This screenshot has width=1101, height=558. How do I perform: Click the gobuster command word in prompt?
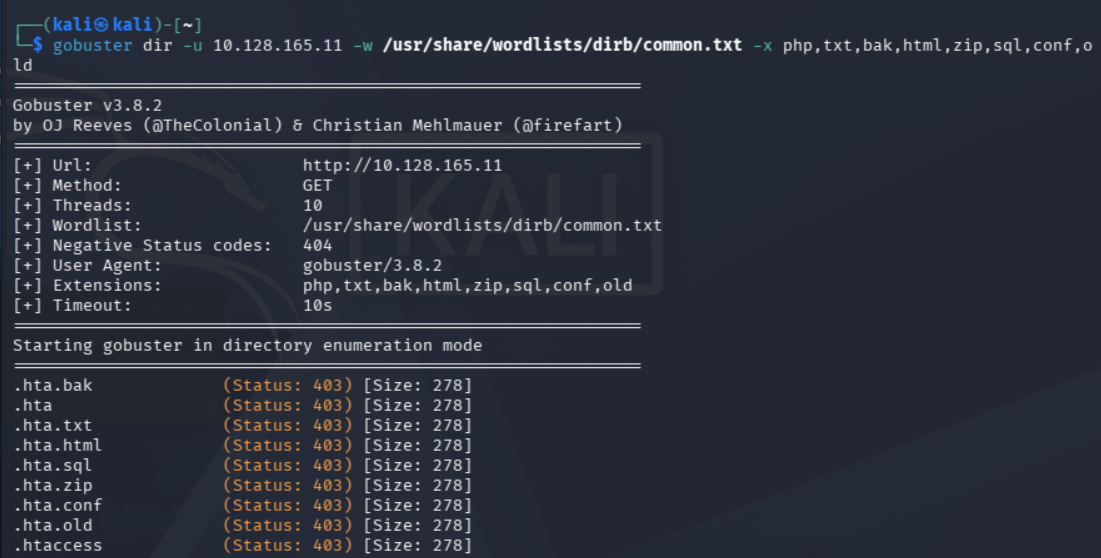pos(92,46)
